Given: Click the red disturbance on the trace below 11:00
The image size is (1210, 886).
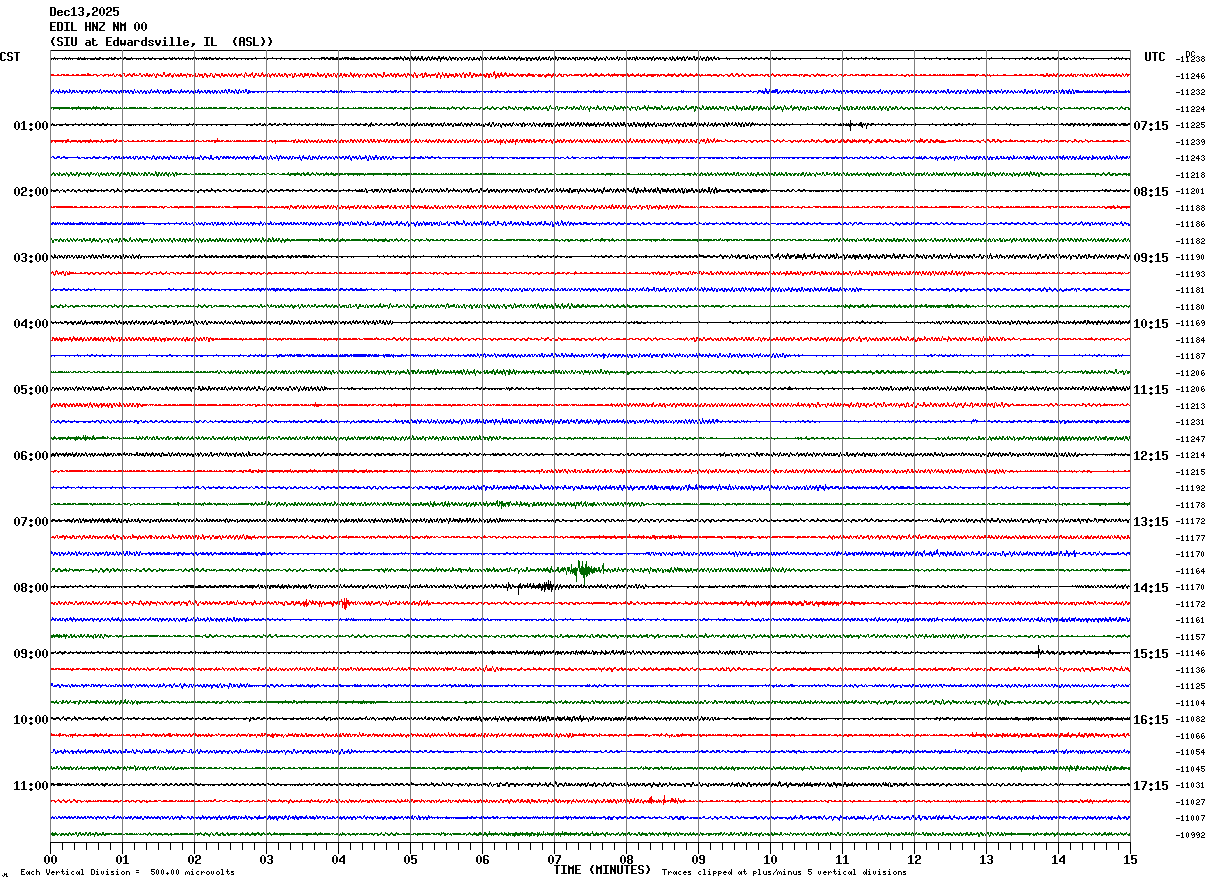Looking at the screenshot, I should pyautogui.click(x=662, y=800).
